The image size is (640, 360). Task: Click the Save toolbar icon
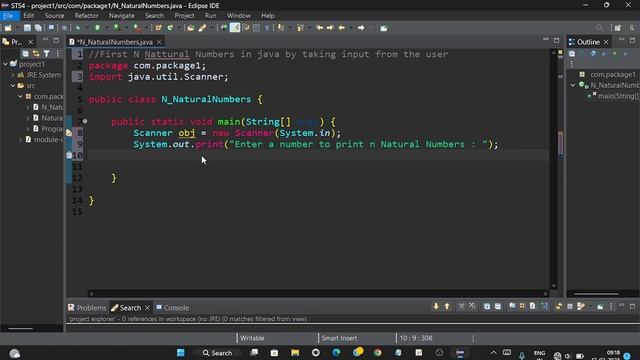[27, 28]
